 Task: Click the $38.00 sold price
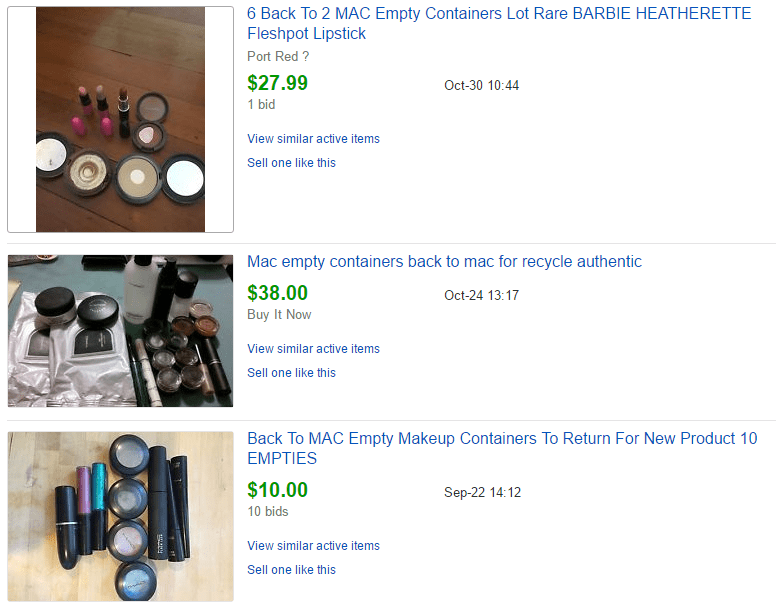point(277,293)
